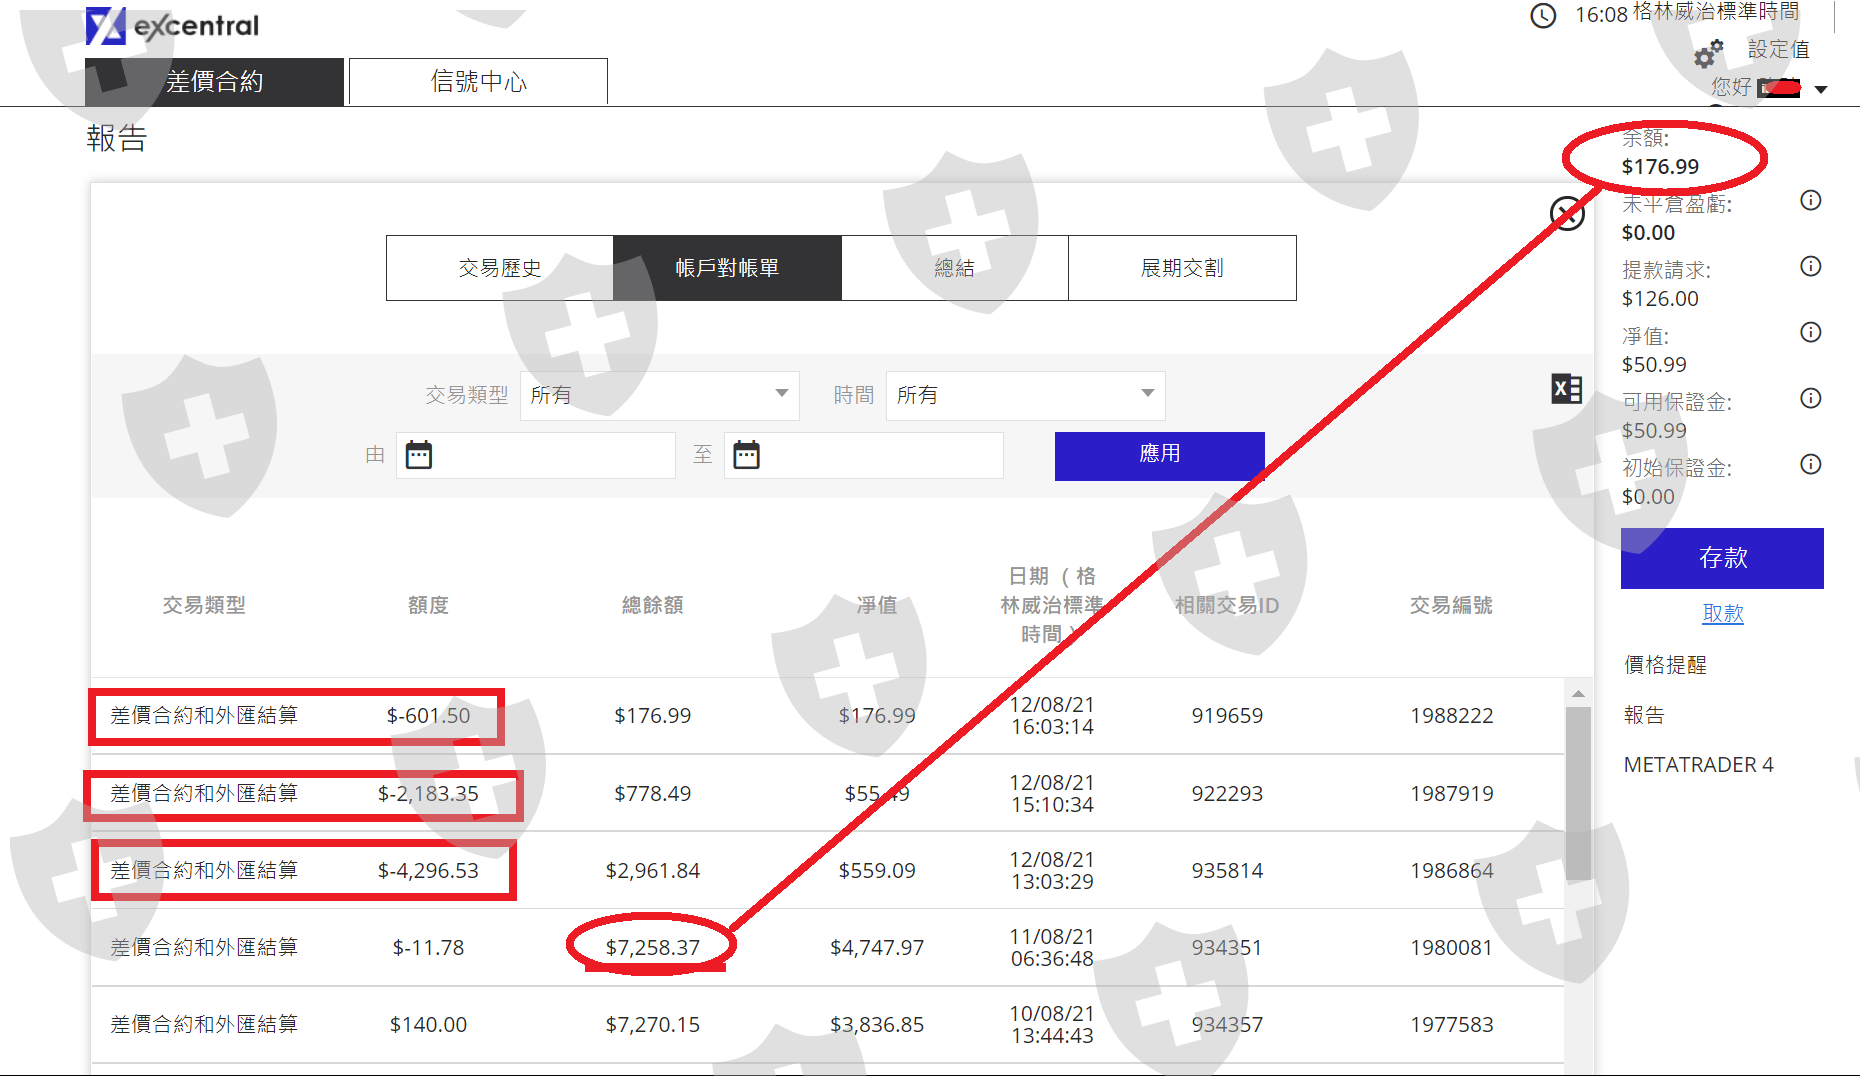The height and width of the screenshot is (1076, 1860).
Task: Click the scrollbar up arrow
Action: tap(1578, 693)
